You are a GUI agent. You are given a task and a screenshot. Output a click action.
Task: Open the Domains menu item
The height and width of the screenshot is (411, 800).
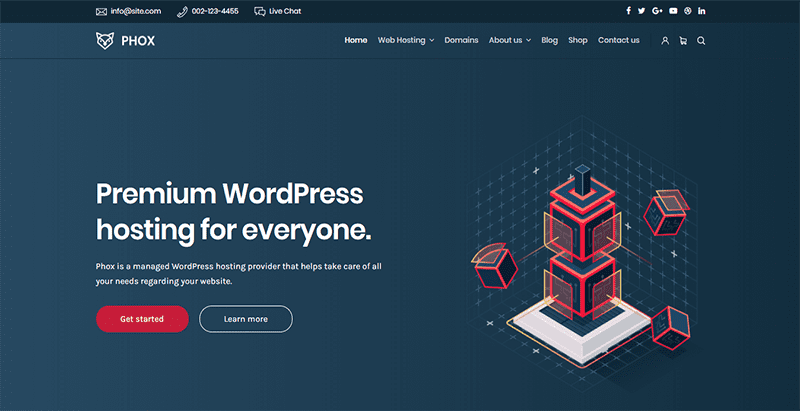tap(461, 40)
